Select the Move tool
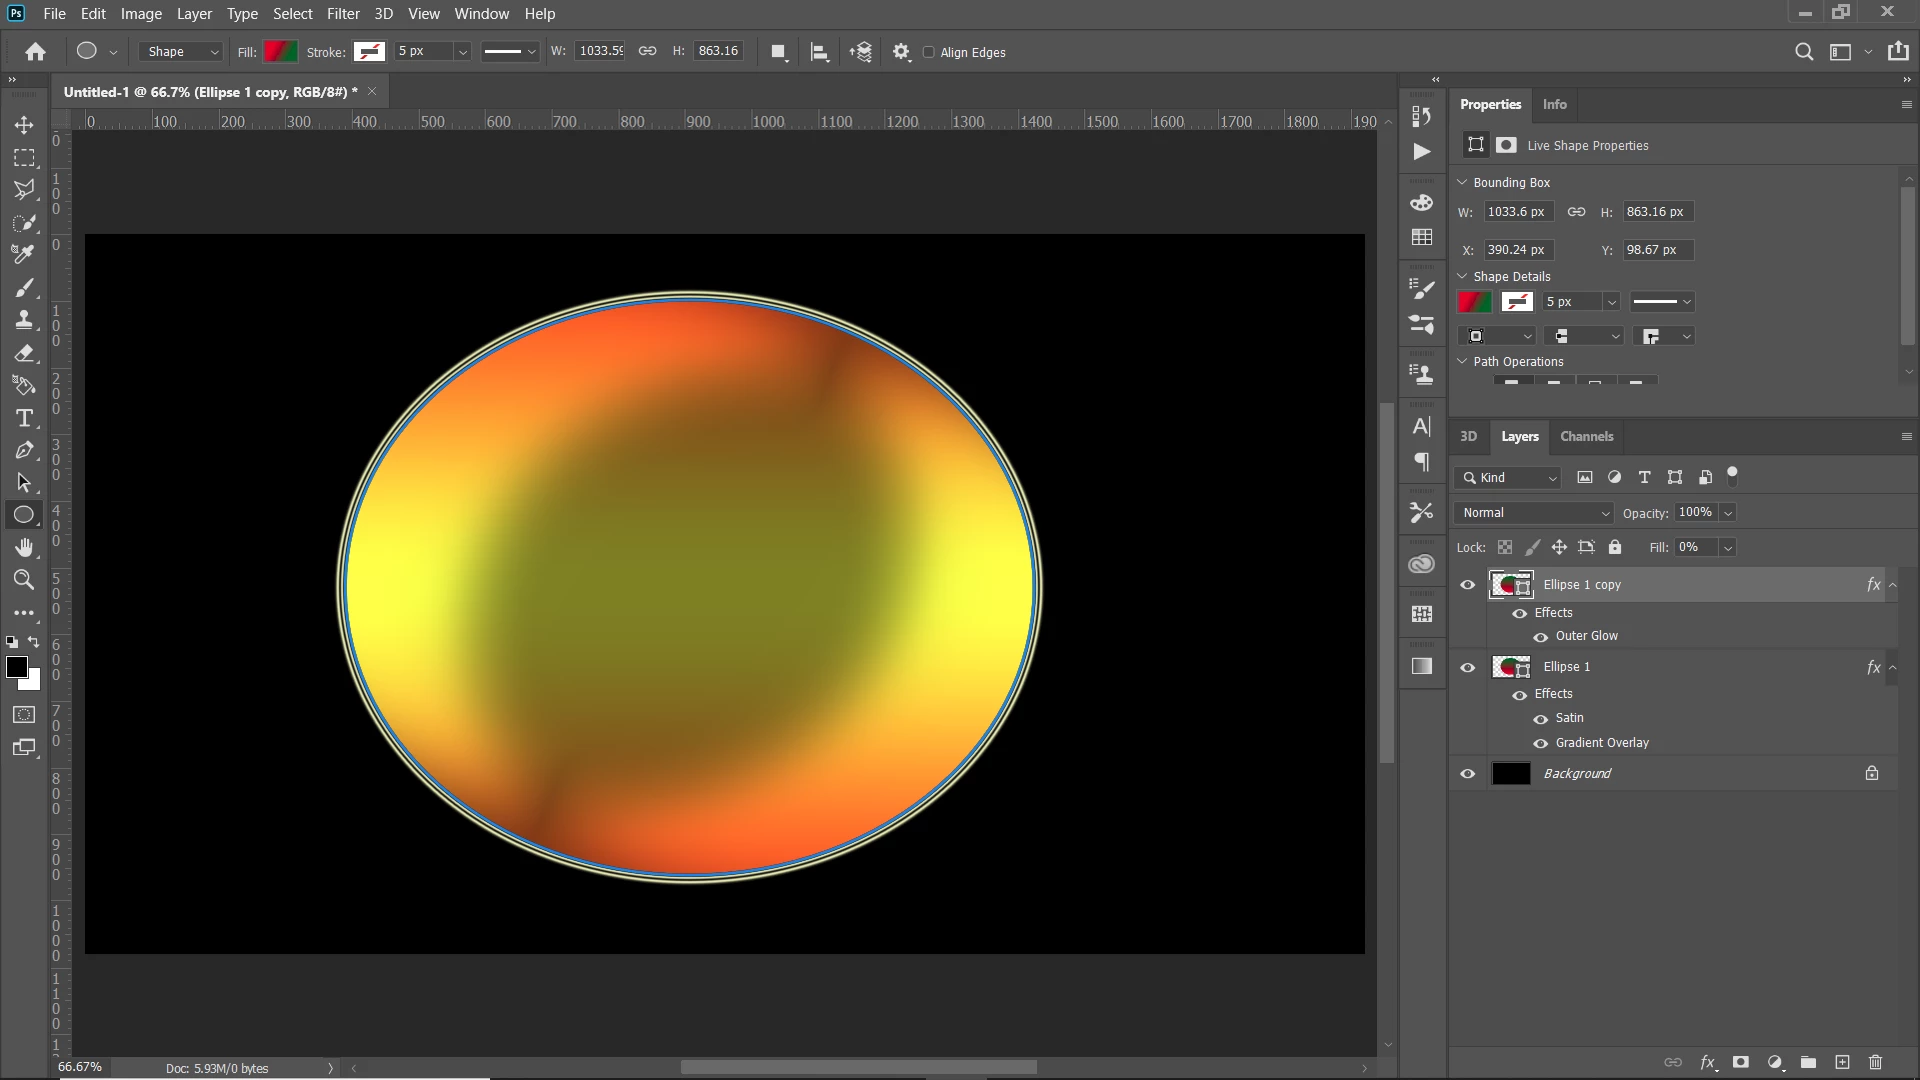1920x1080 pixels. point(24,125)
